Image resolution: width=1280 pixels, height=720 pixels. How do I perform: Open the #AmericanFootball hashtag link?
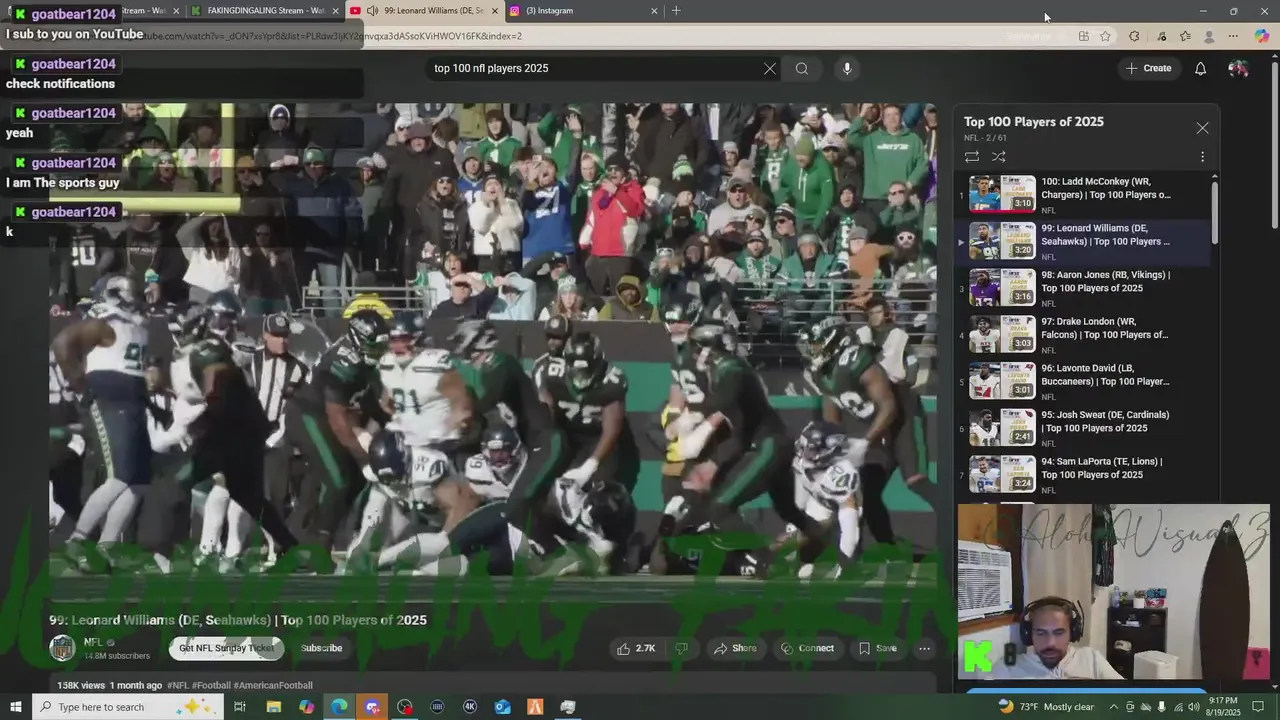[273, 686]
